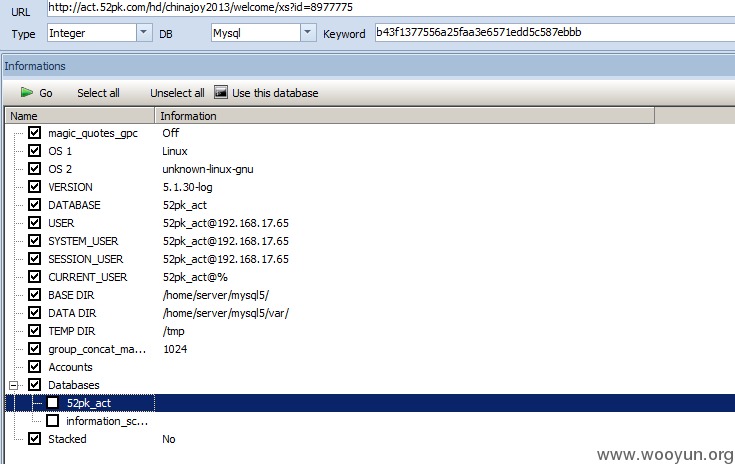Image resolution: width=735 pixels, height=464 pixels.
Task: Uncheck the CURRENT_USER checkbox
Action: (x=34, y=277)
